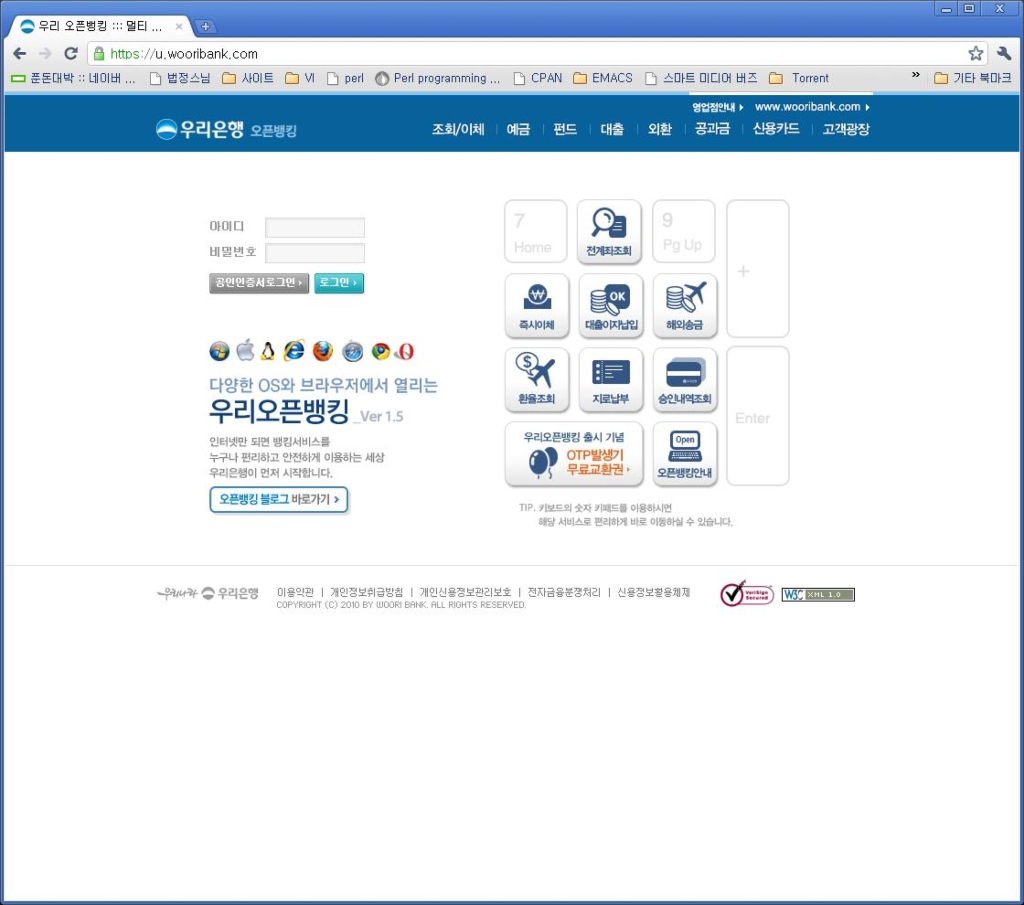Click the 공인인증서로그인 button
Screen dimensions: 1024x905
tap(259, 283)
